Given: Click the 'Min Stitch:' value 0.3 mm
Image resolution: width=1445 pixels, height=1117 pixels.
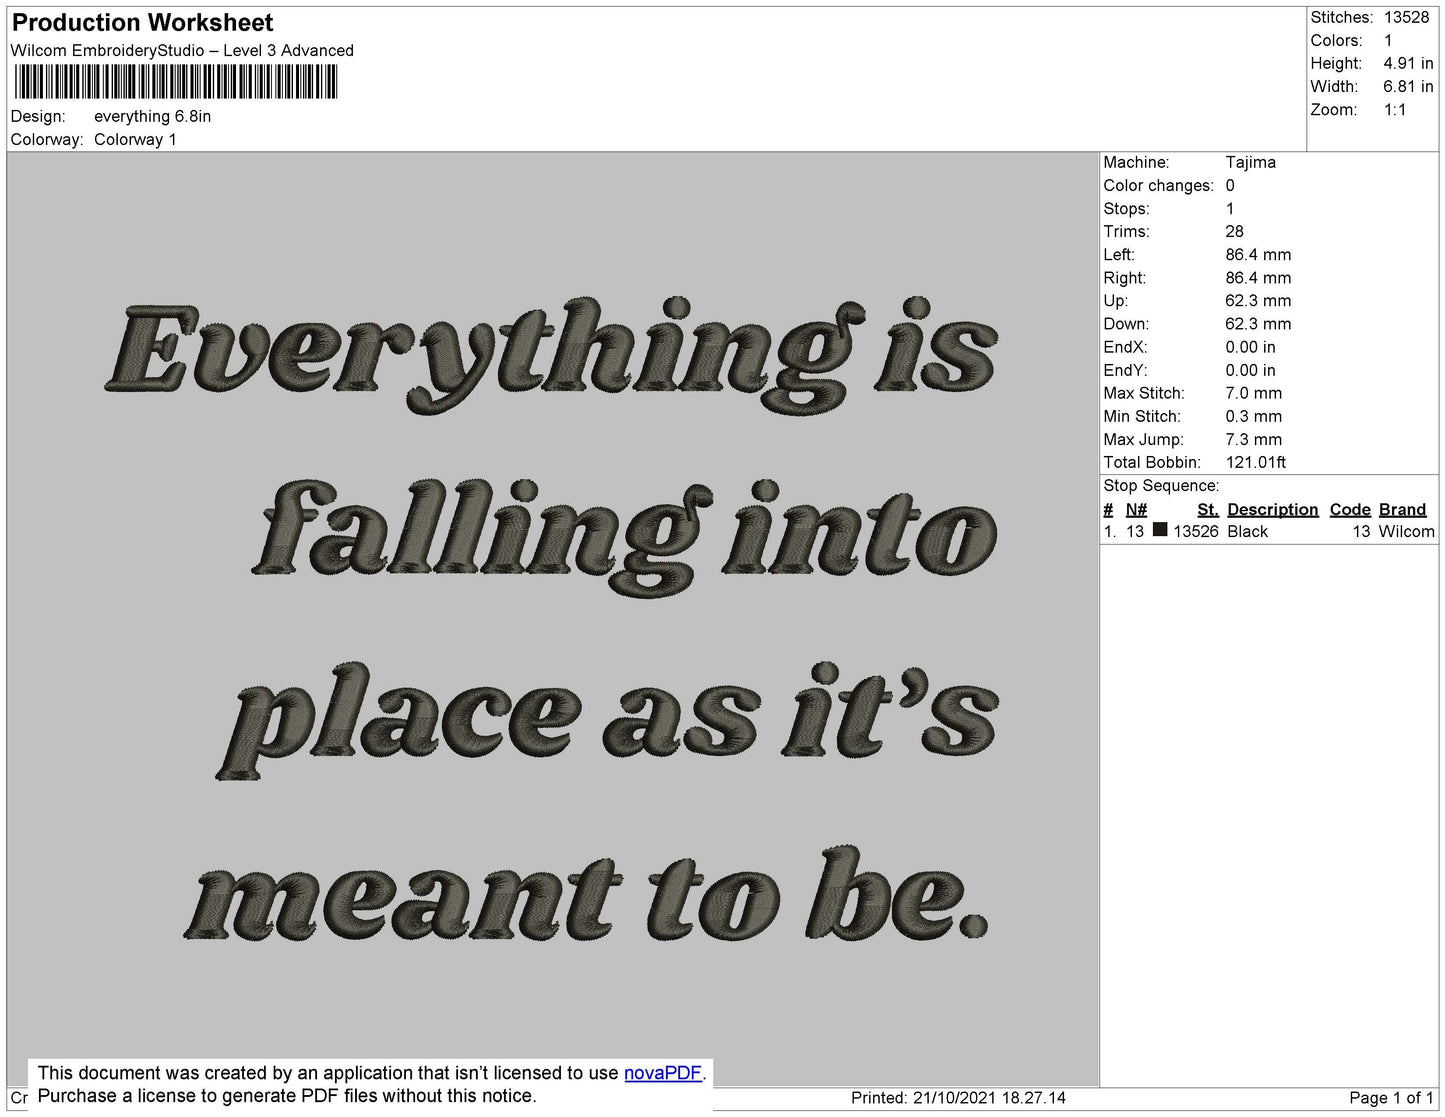Looking at the screenshot, I should click(1254, 416).
